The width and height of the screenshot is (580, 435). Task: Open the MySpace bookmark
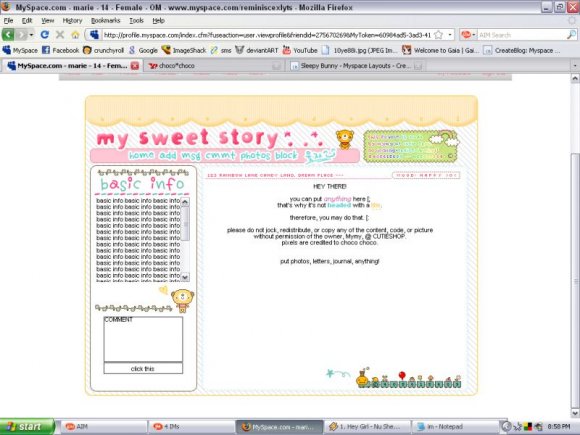pos(20,50)
